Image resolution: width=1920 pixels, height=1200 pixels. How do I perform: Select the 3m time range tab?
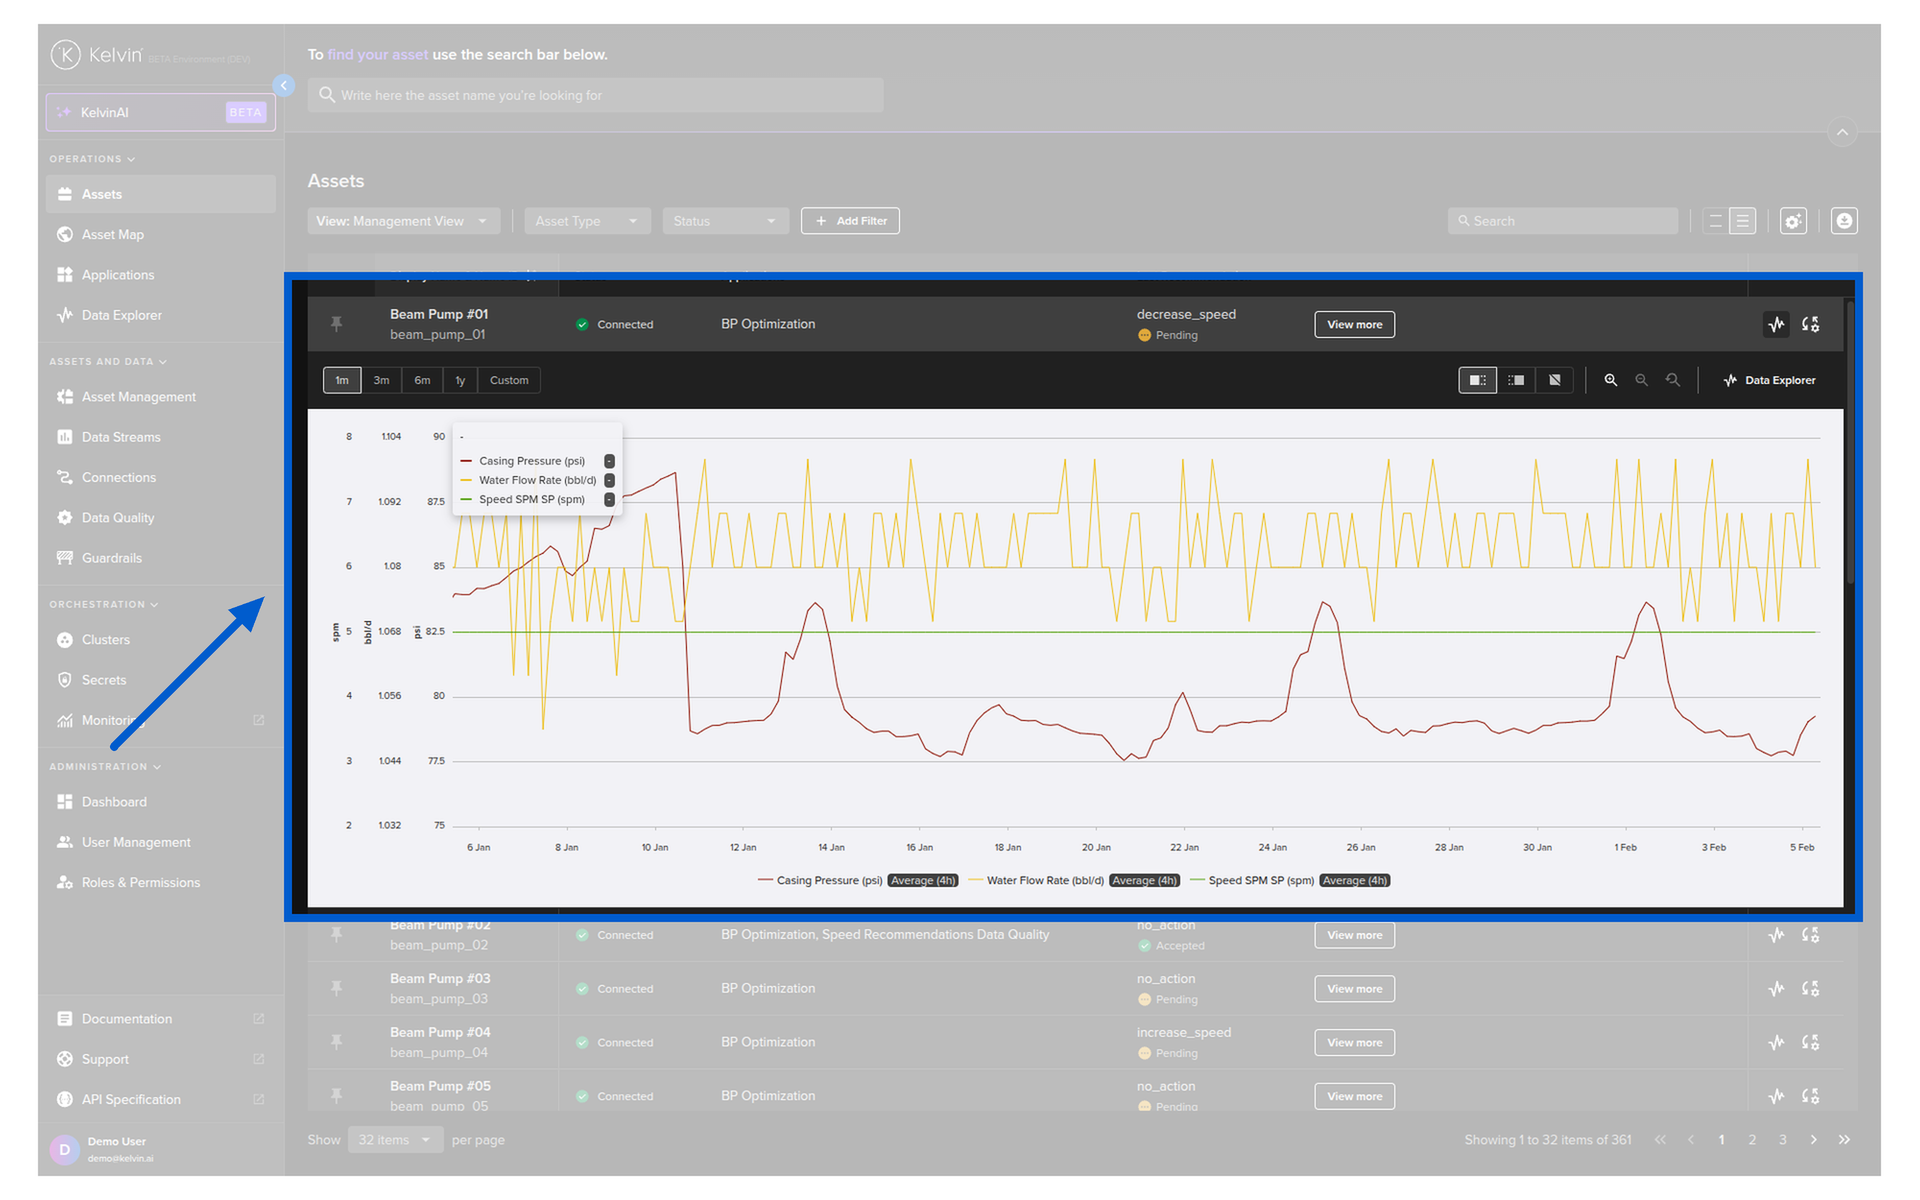381,380
